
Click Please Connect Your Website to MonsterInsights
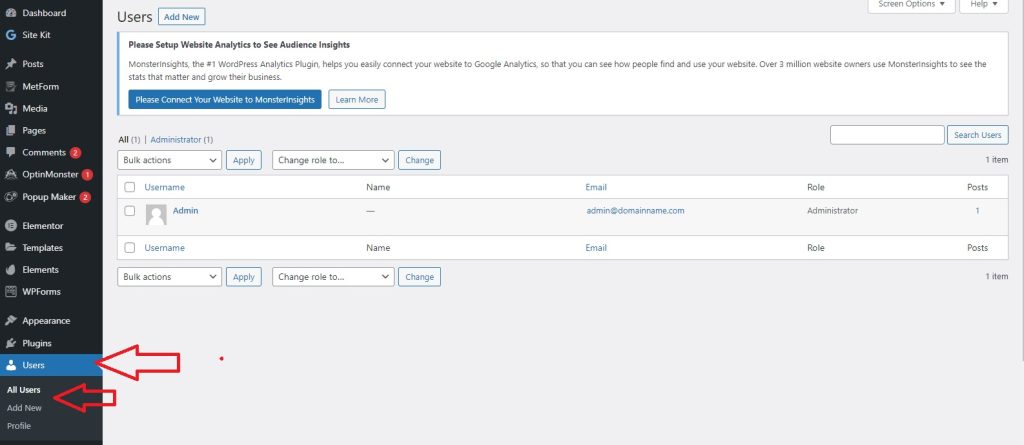tap(225, 99)
